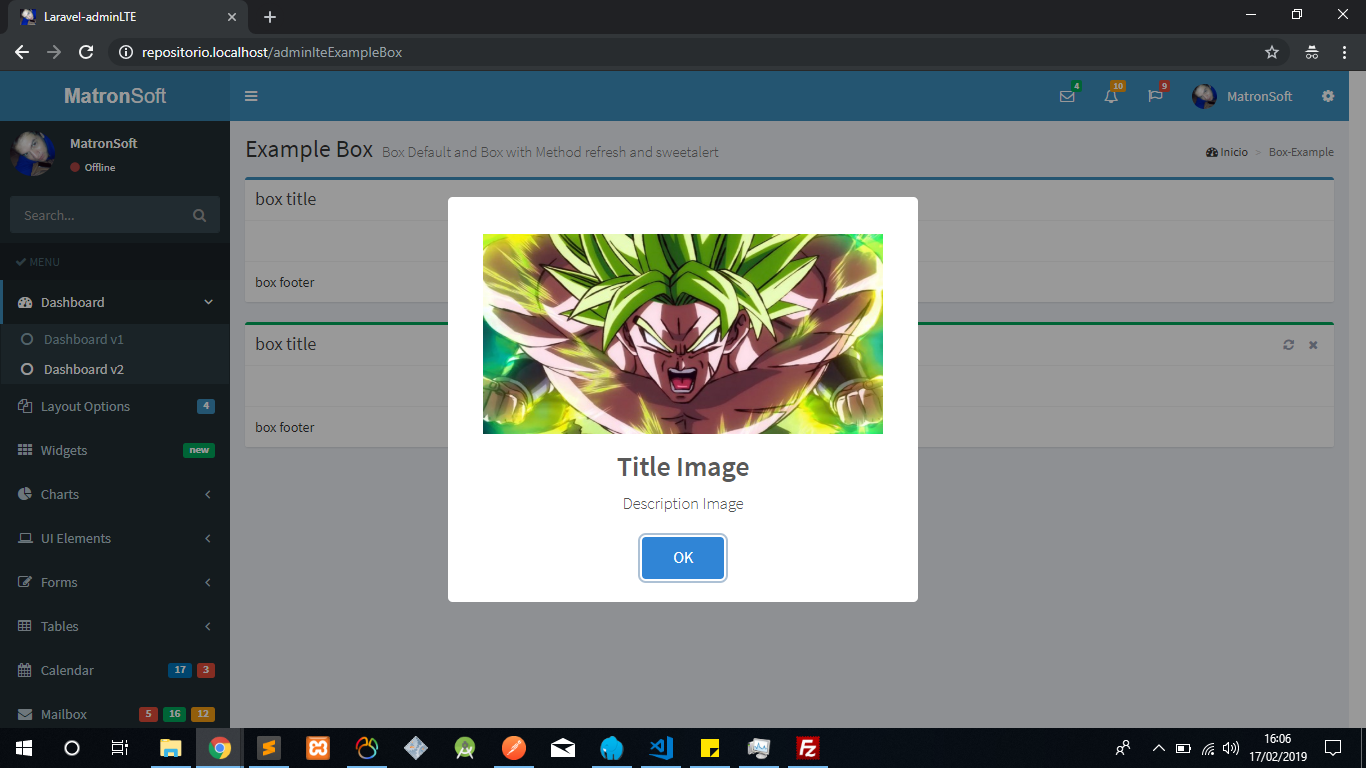Image resolution: width=1366 pixels, height=768 pixels.
Task: Expand the Forms chevron arrow
Action: (x=208, y=582)
